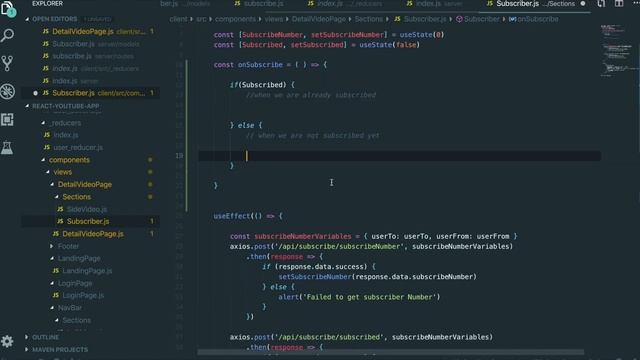Open user_reducer.js file
The height and width of the screenshot is (360, 640).
pos(78,147)
